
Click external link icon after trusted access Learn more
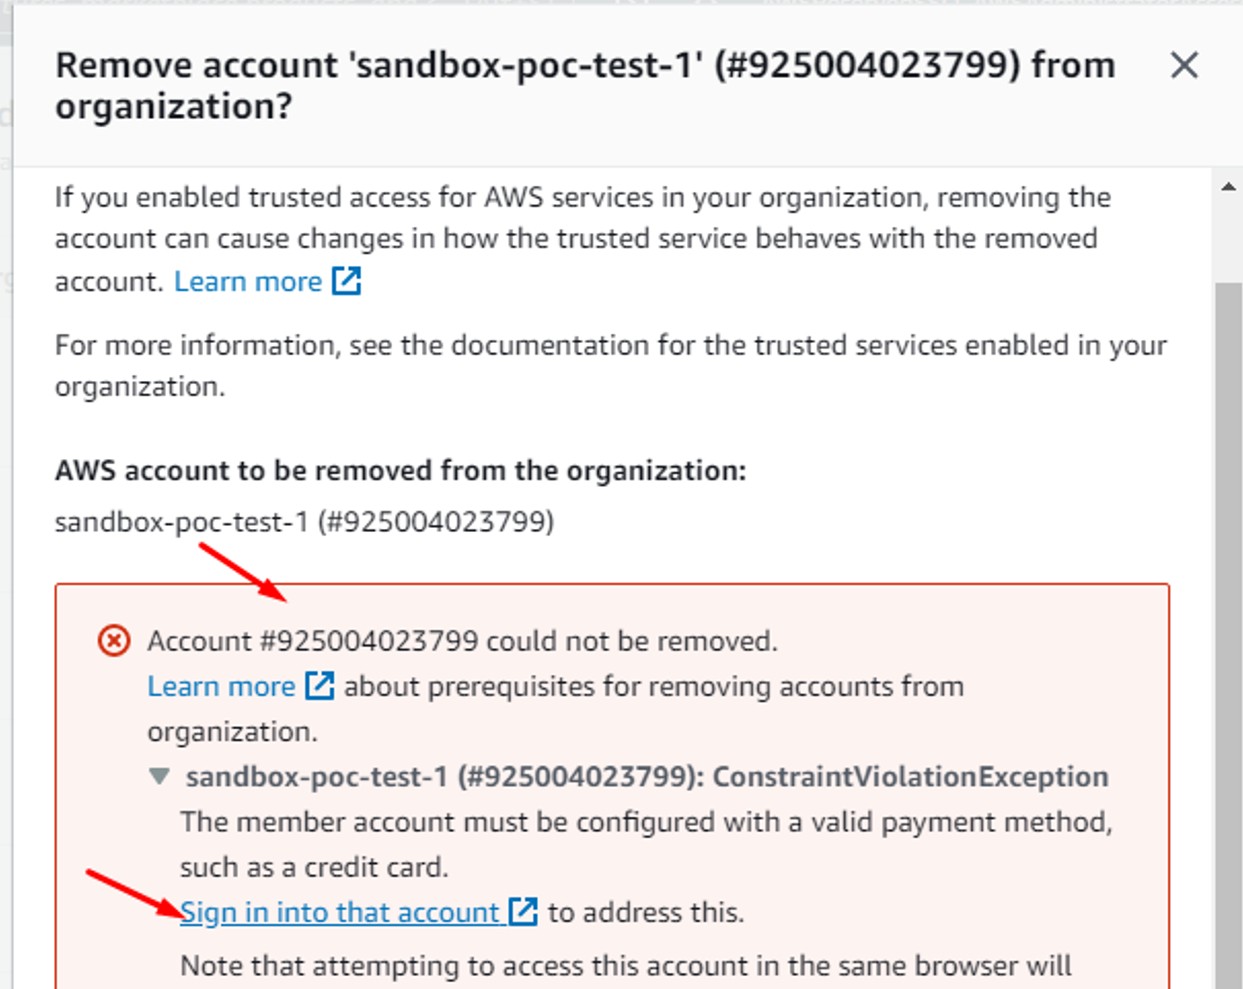click(x=346, y=281)
